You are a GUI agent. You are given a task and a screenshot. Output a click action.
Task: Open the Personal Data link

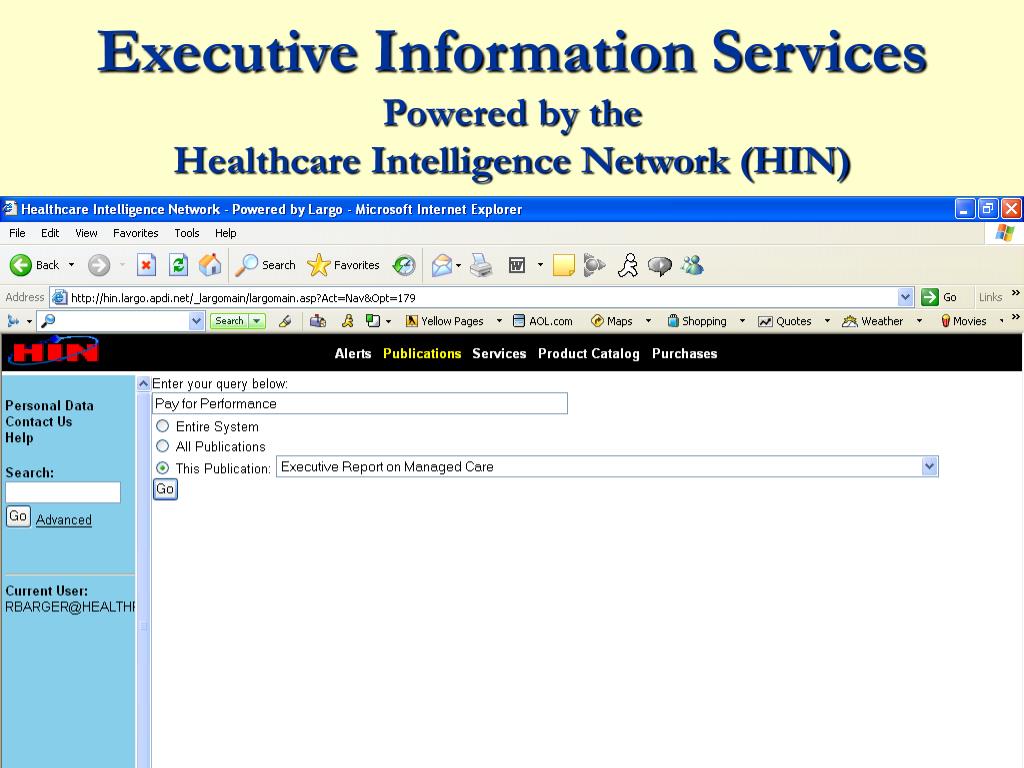pyautogui.click(x=50, y=406)
